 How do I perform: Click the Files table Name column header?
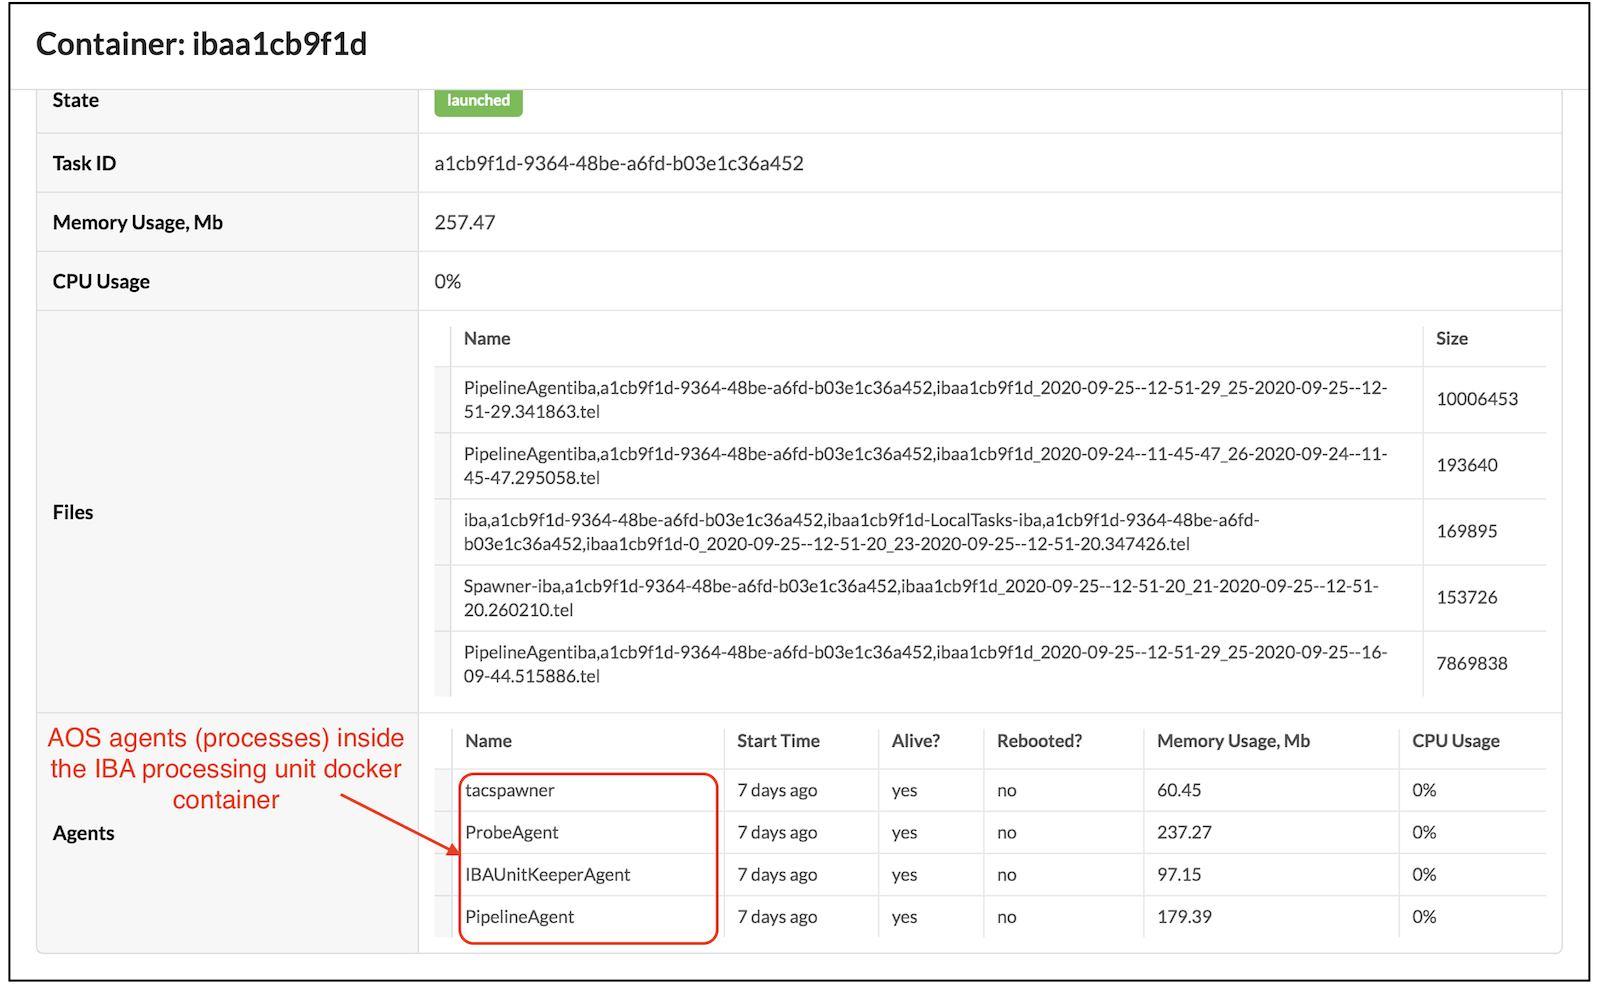[487, 339]
